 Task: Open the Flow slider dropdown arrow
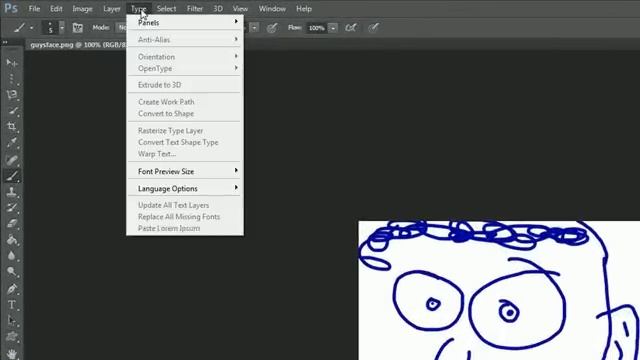(333, 28)
